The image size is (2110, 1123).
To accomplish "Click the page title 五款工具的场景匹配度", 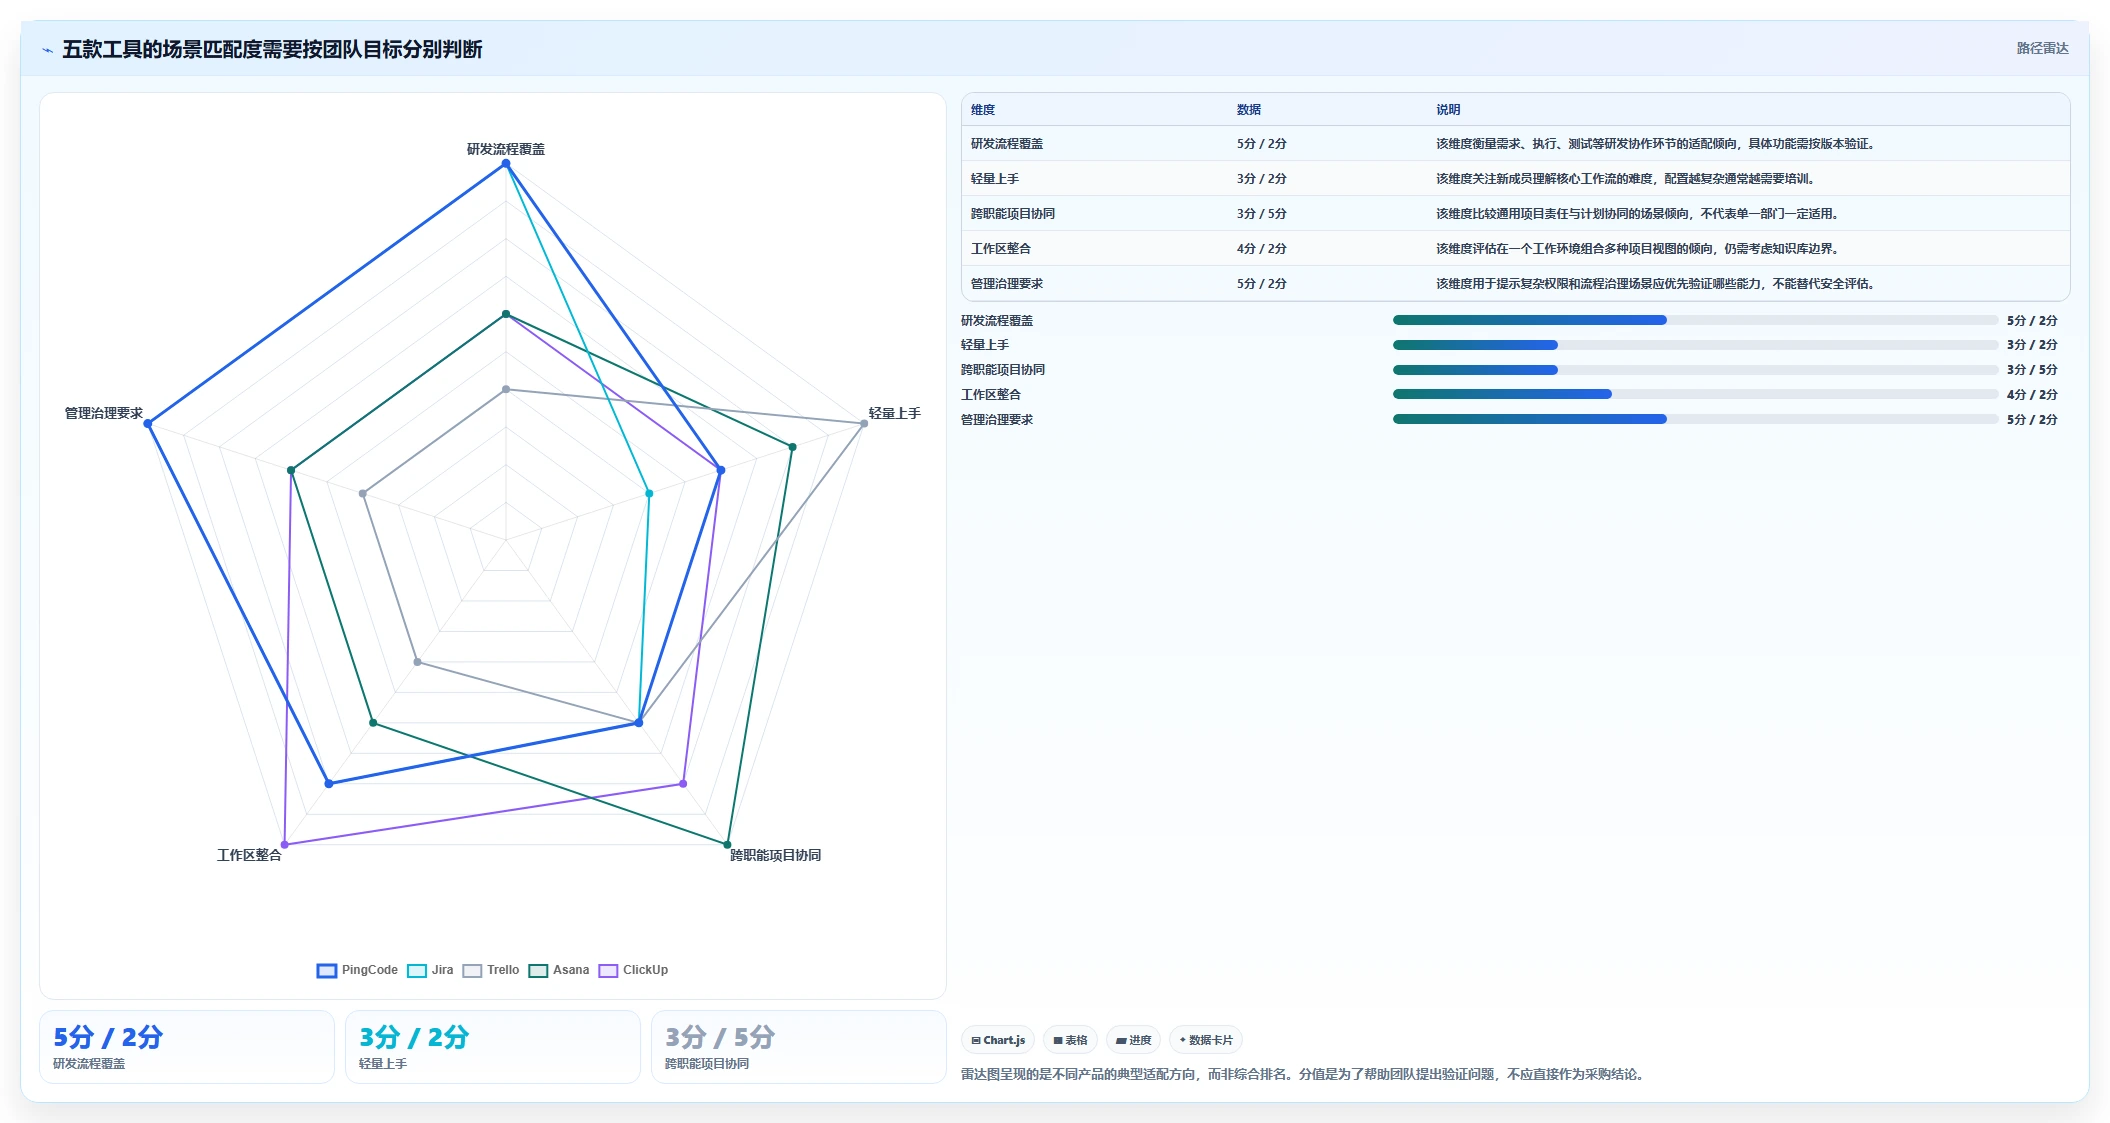I will 272,49.
